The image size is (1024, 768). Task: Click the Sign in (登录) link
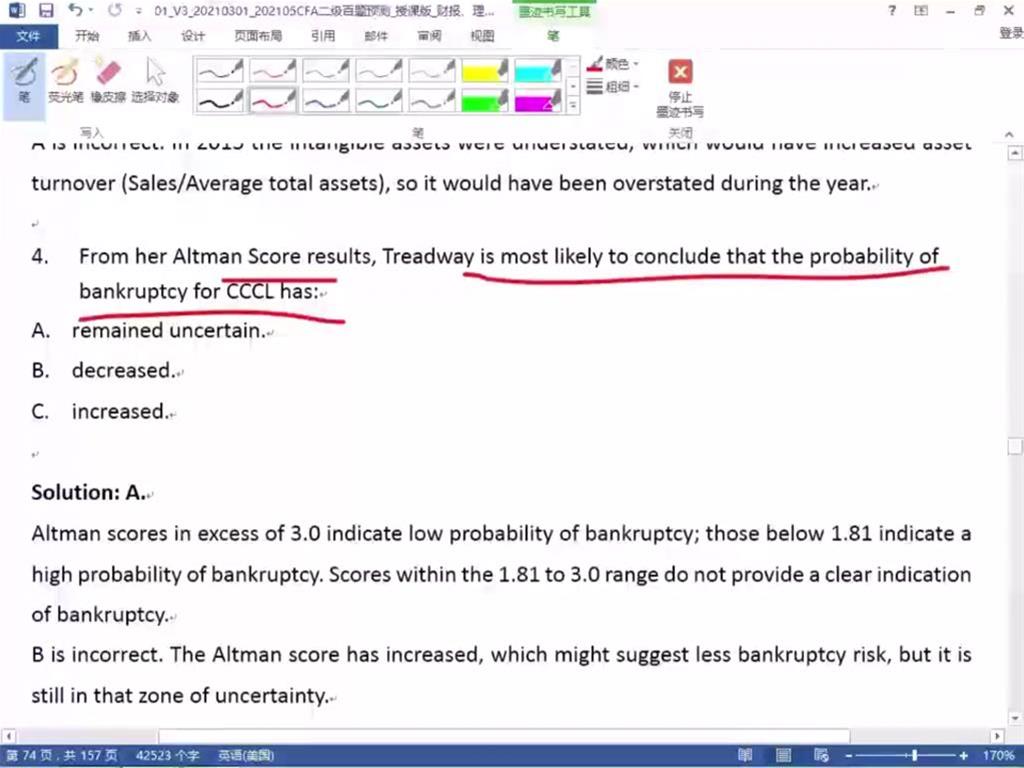[1010, 34]
